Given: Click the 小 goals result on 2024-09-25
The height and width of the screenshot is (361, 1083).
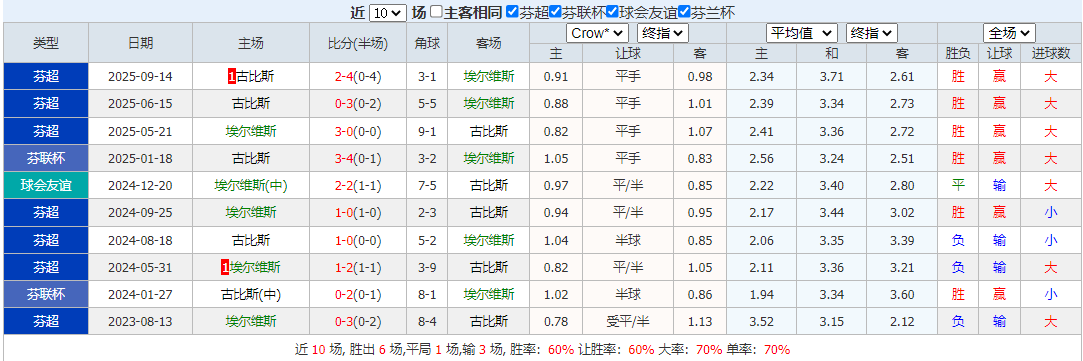Looking at the screenshot, I should click(1051, 213).
